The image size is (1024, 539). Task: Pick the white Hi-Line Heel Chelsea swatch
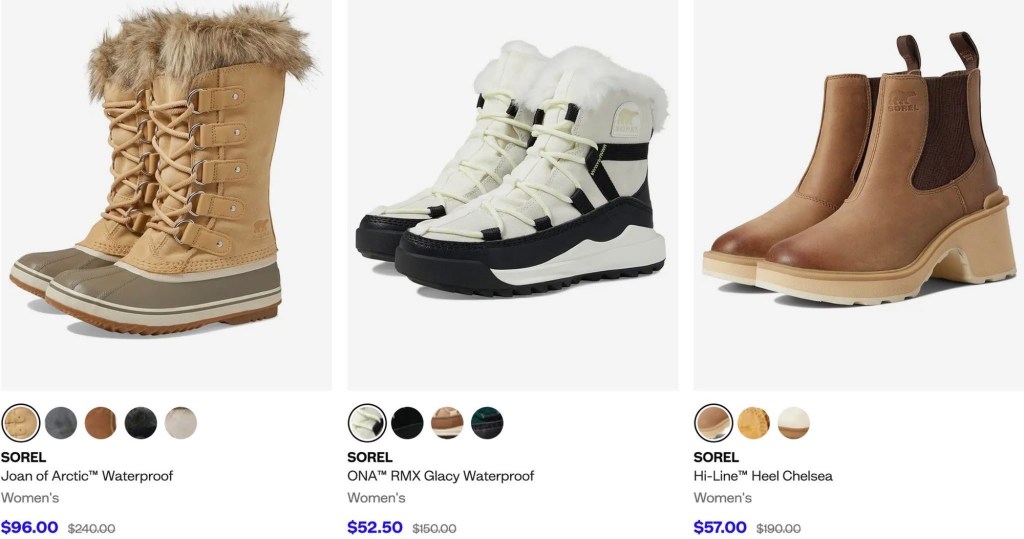(x=794, y=423)
